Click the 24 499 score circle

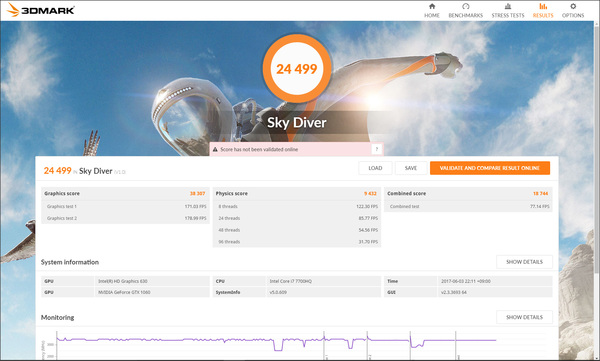(x=297, y=69)
